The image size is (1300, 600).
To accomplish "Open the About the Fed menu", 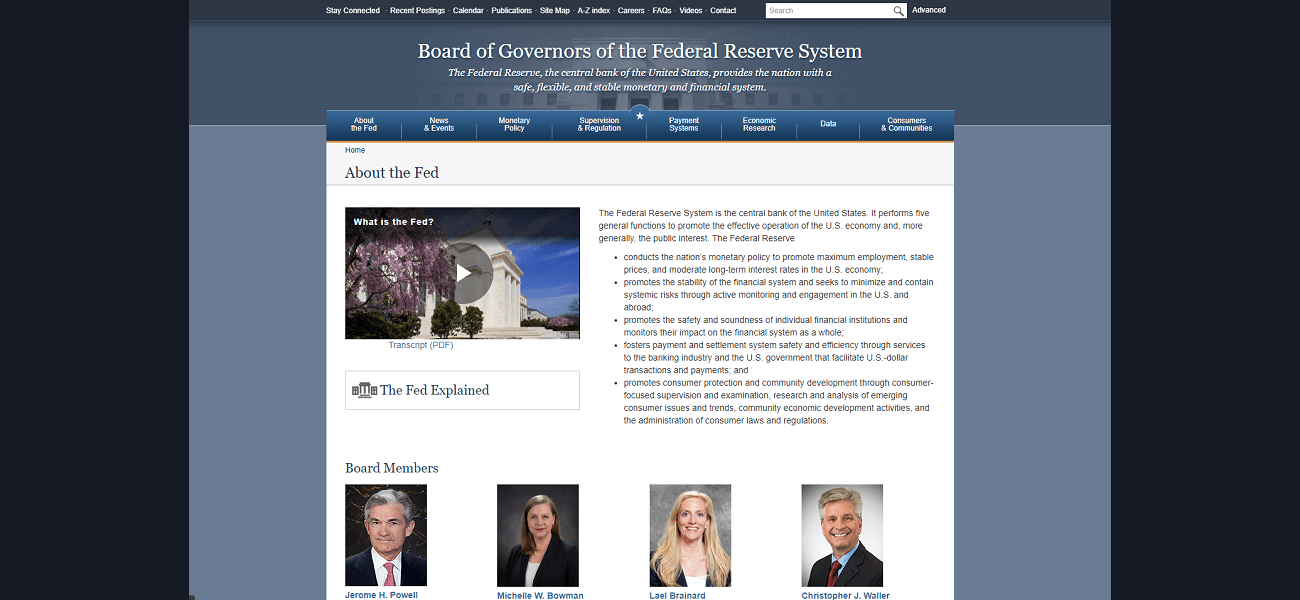I will coord(364,125).
